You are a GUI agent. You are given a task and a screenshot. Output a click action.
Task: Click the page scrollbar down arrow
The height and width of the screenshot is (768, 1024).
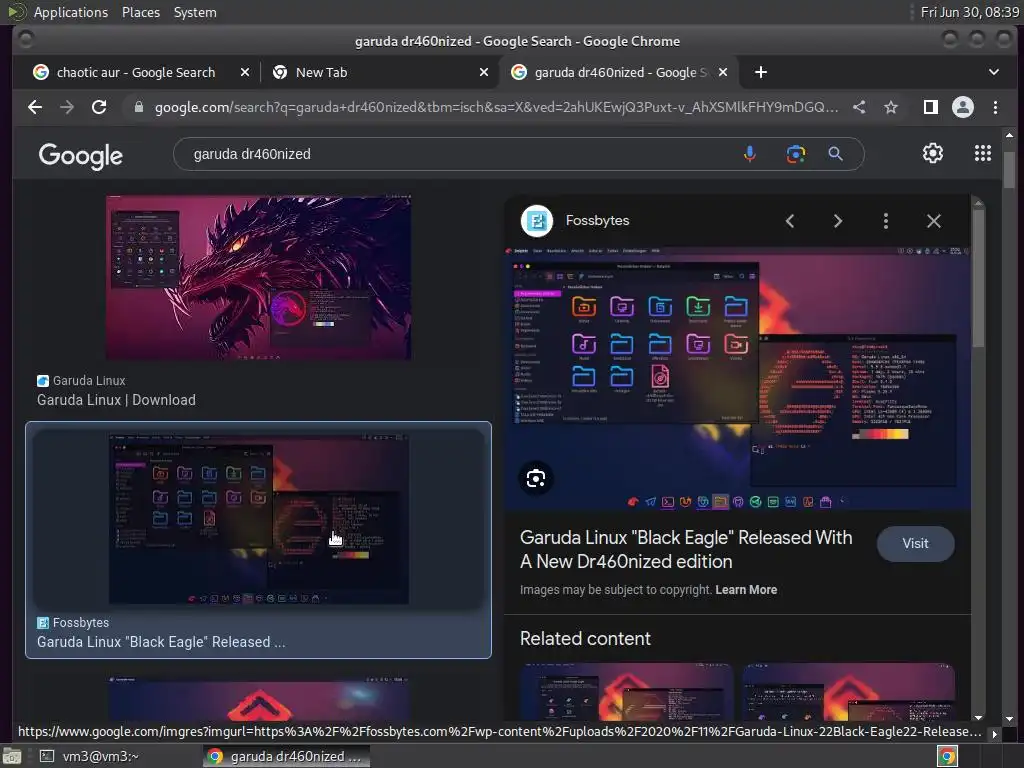tap(1010, 718)
